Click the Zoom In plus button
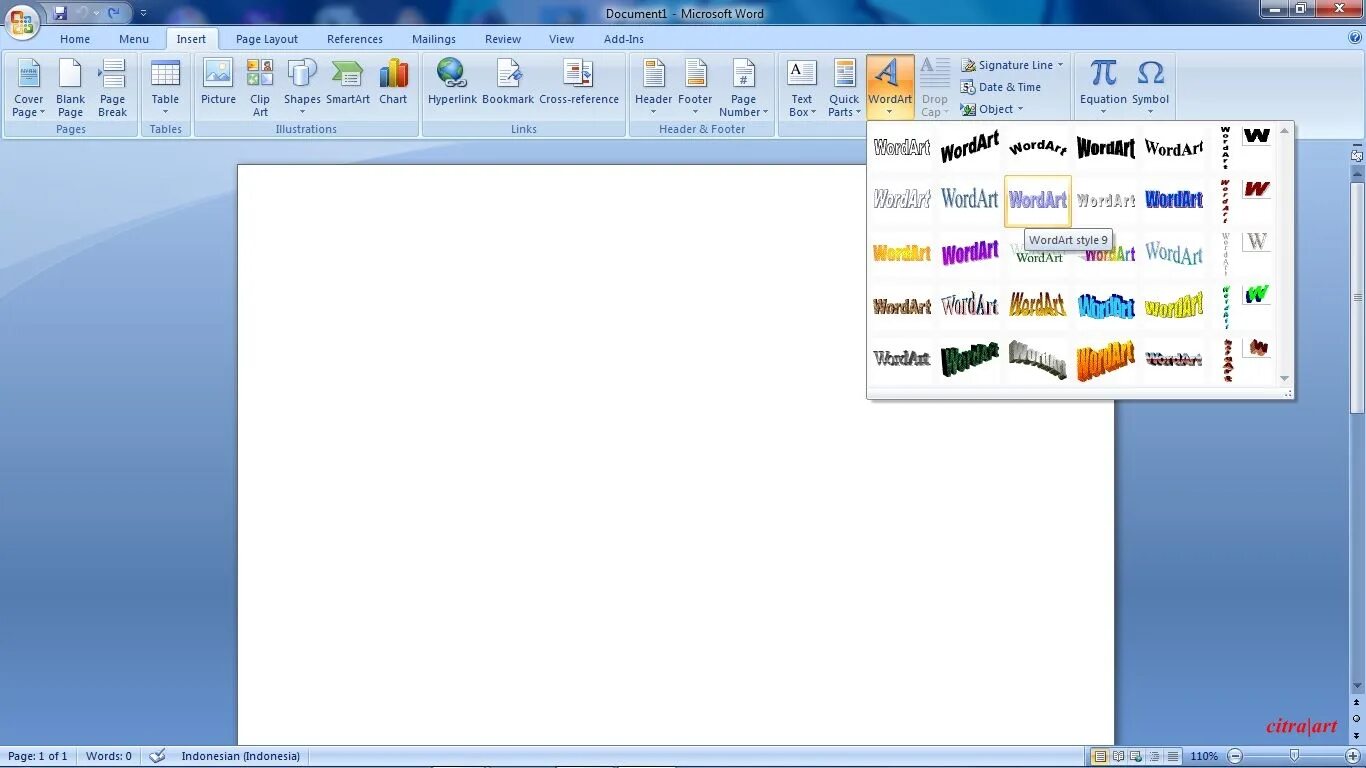This screenshot has width=1366, height=768. click(x=1353, y=757)
